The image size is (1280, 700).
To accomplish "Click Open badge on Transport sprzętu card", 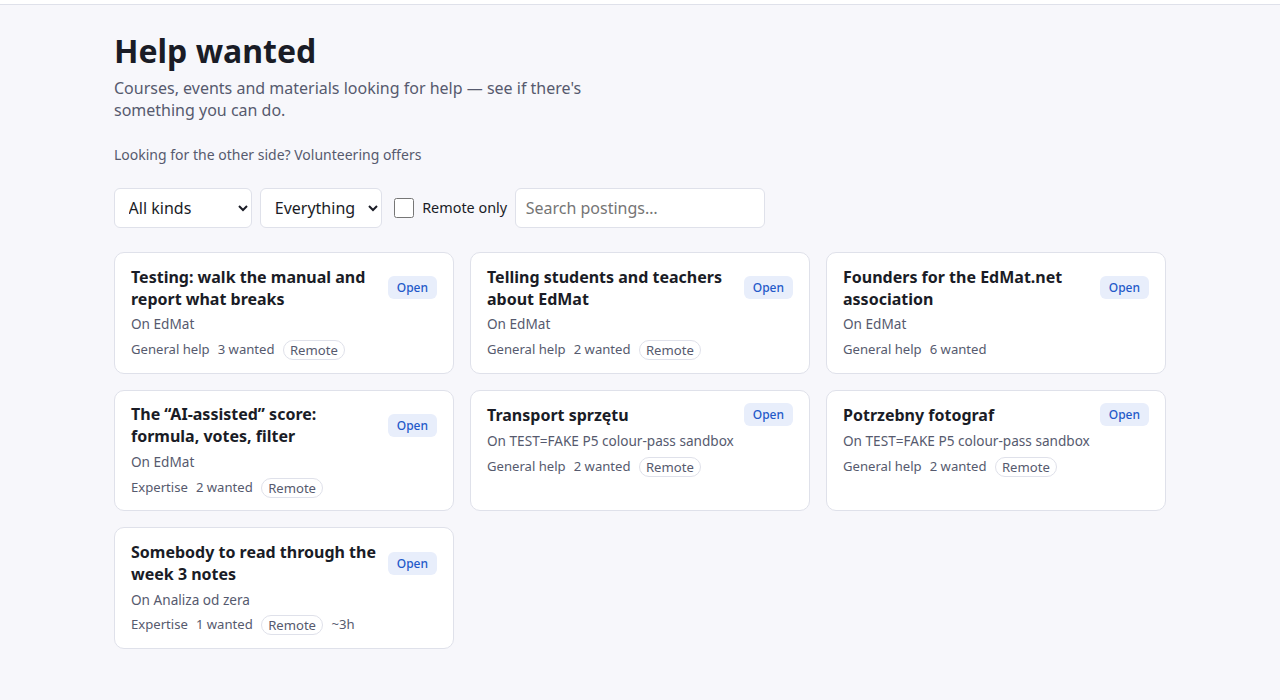I will (768, 415).
